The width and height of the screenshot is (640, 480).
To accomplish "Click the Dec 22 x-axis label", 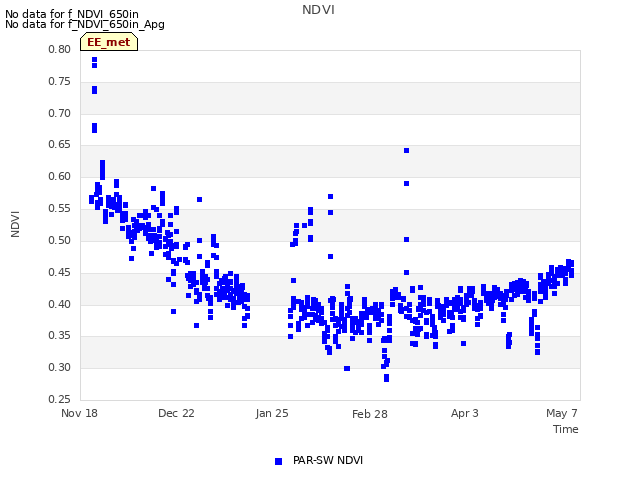I will point(176,413).
